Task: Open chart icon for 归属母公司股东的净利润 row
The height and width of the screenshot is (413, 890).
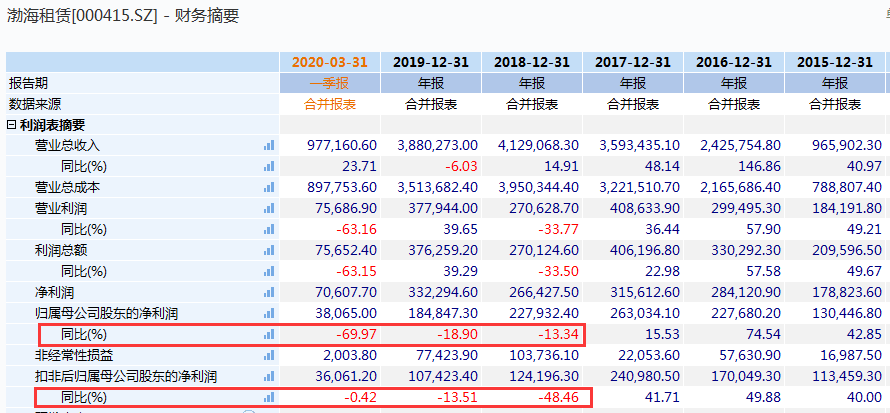Action: pos(269,313)
